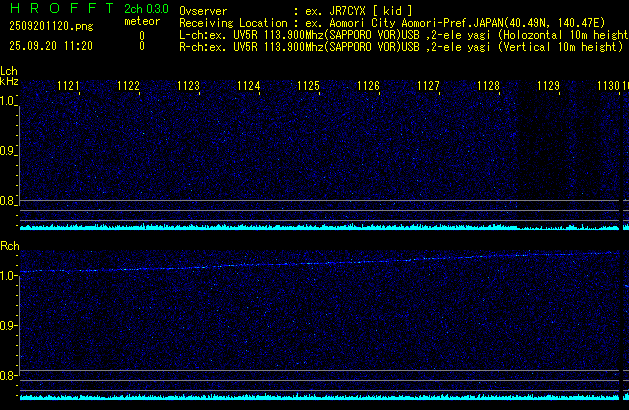This screenshot has height=410, width=629.
Task: Click the meteor count heading
Action: (x=142, y=21)
